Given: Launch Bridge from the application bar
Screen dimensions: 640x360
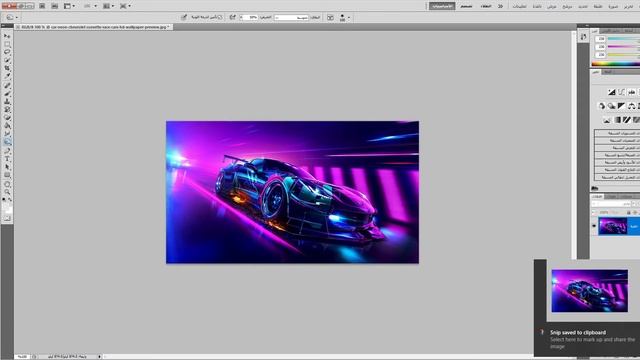Looking at the screenshot, I should [42, 6].
